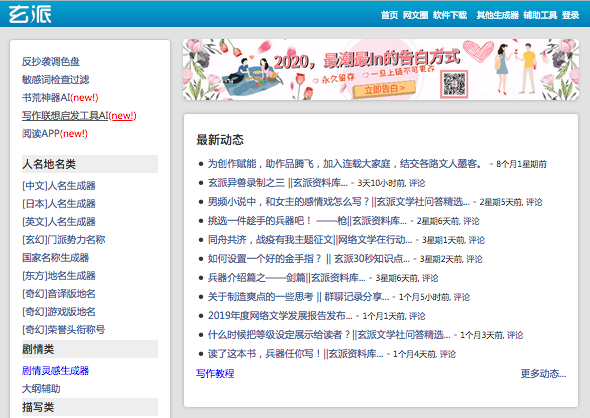Open 剧情灵感生成器 link
Viewport: 590px width, 418px height.
(x=55, y=371)
